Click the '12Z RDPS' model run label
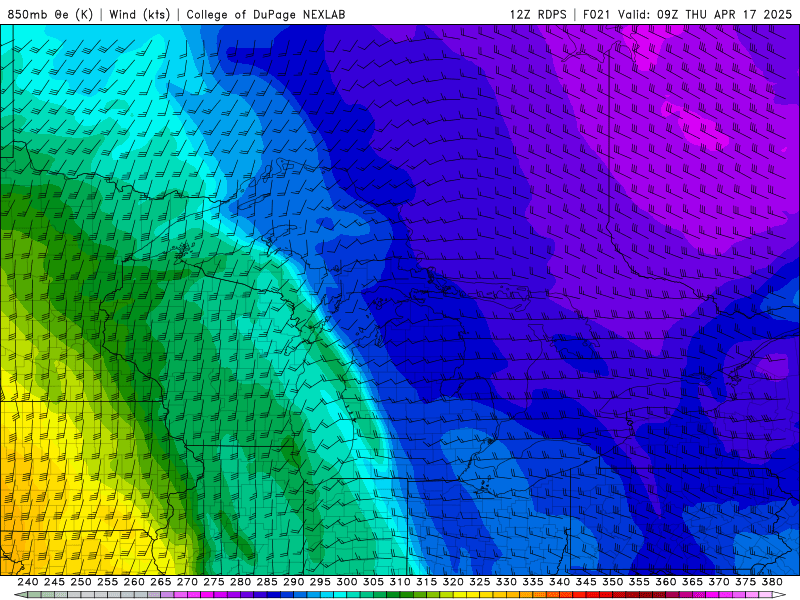The height and width of the screenshot is (600, 800). [x=538, y=14]
